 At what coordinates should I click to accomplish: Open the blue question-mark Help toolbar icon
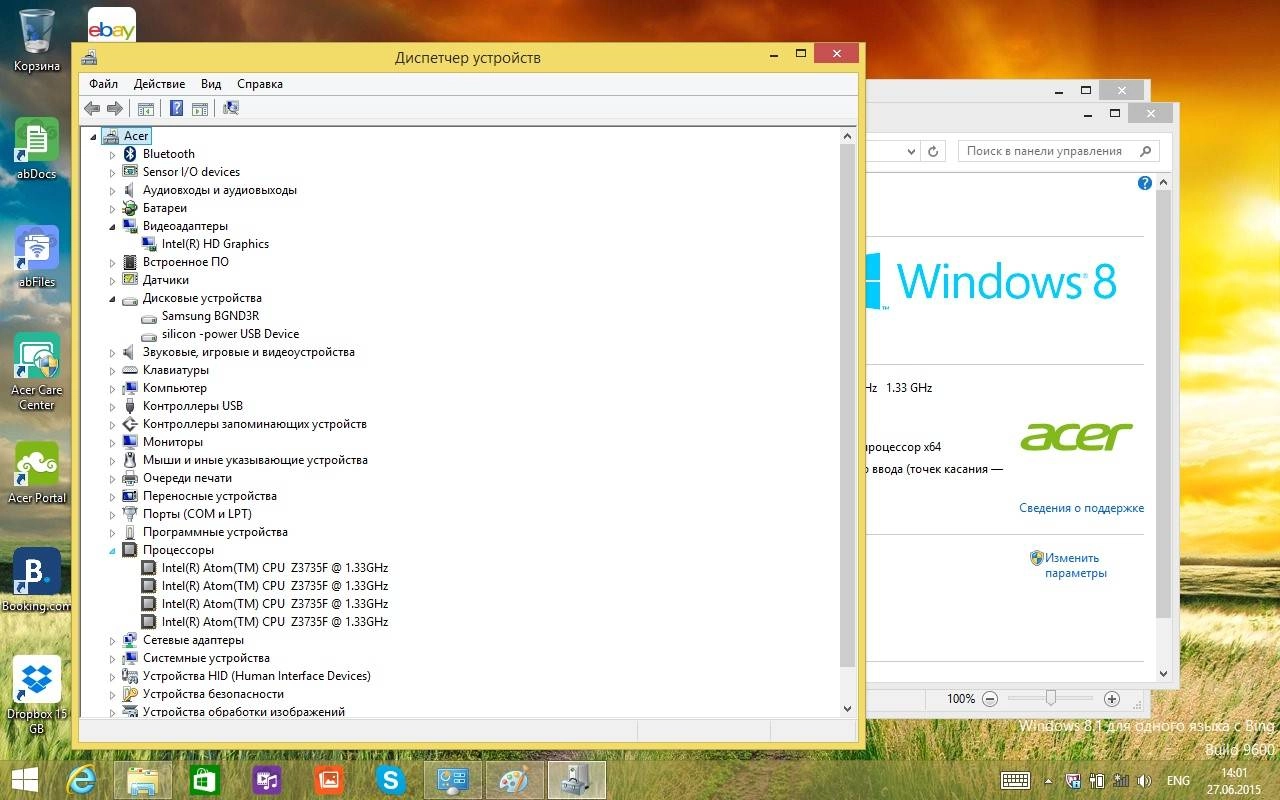(177, 108)
